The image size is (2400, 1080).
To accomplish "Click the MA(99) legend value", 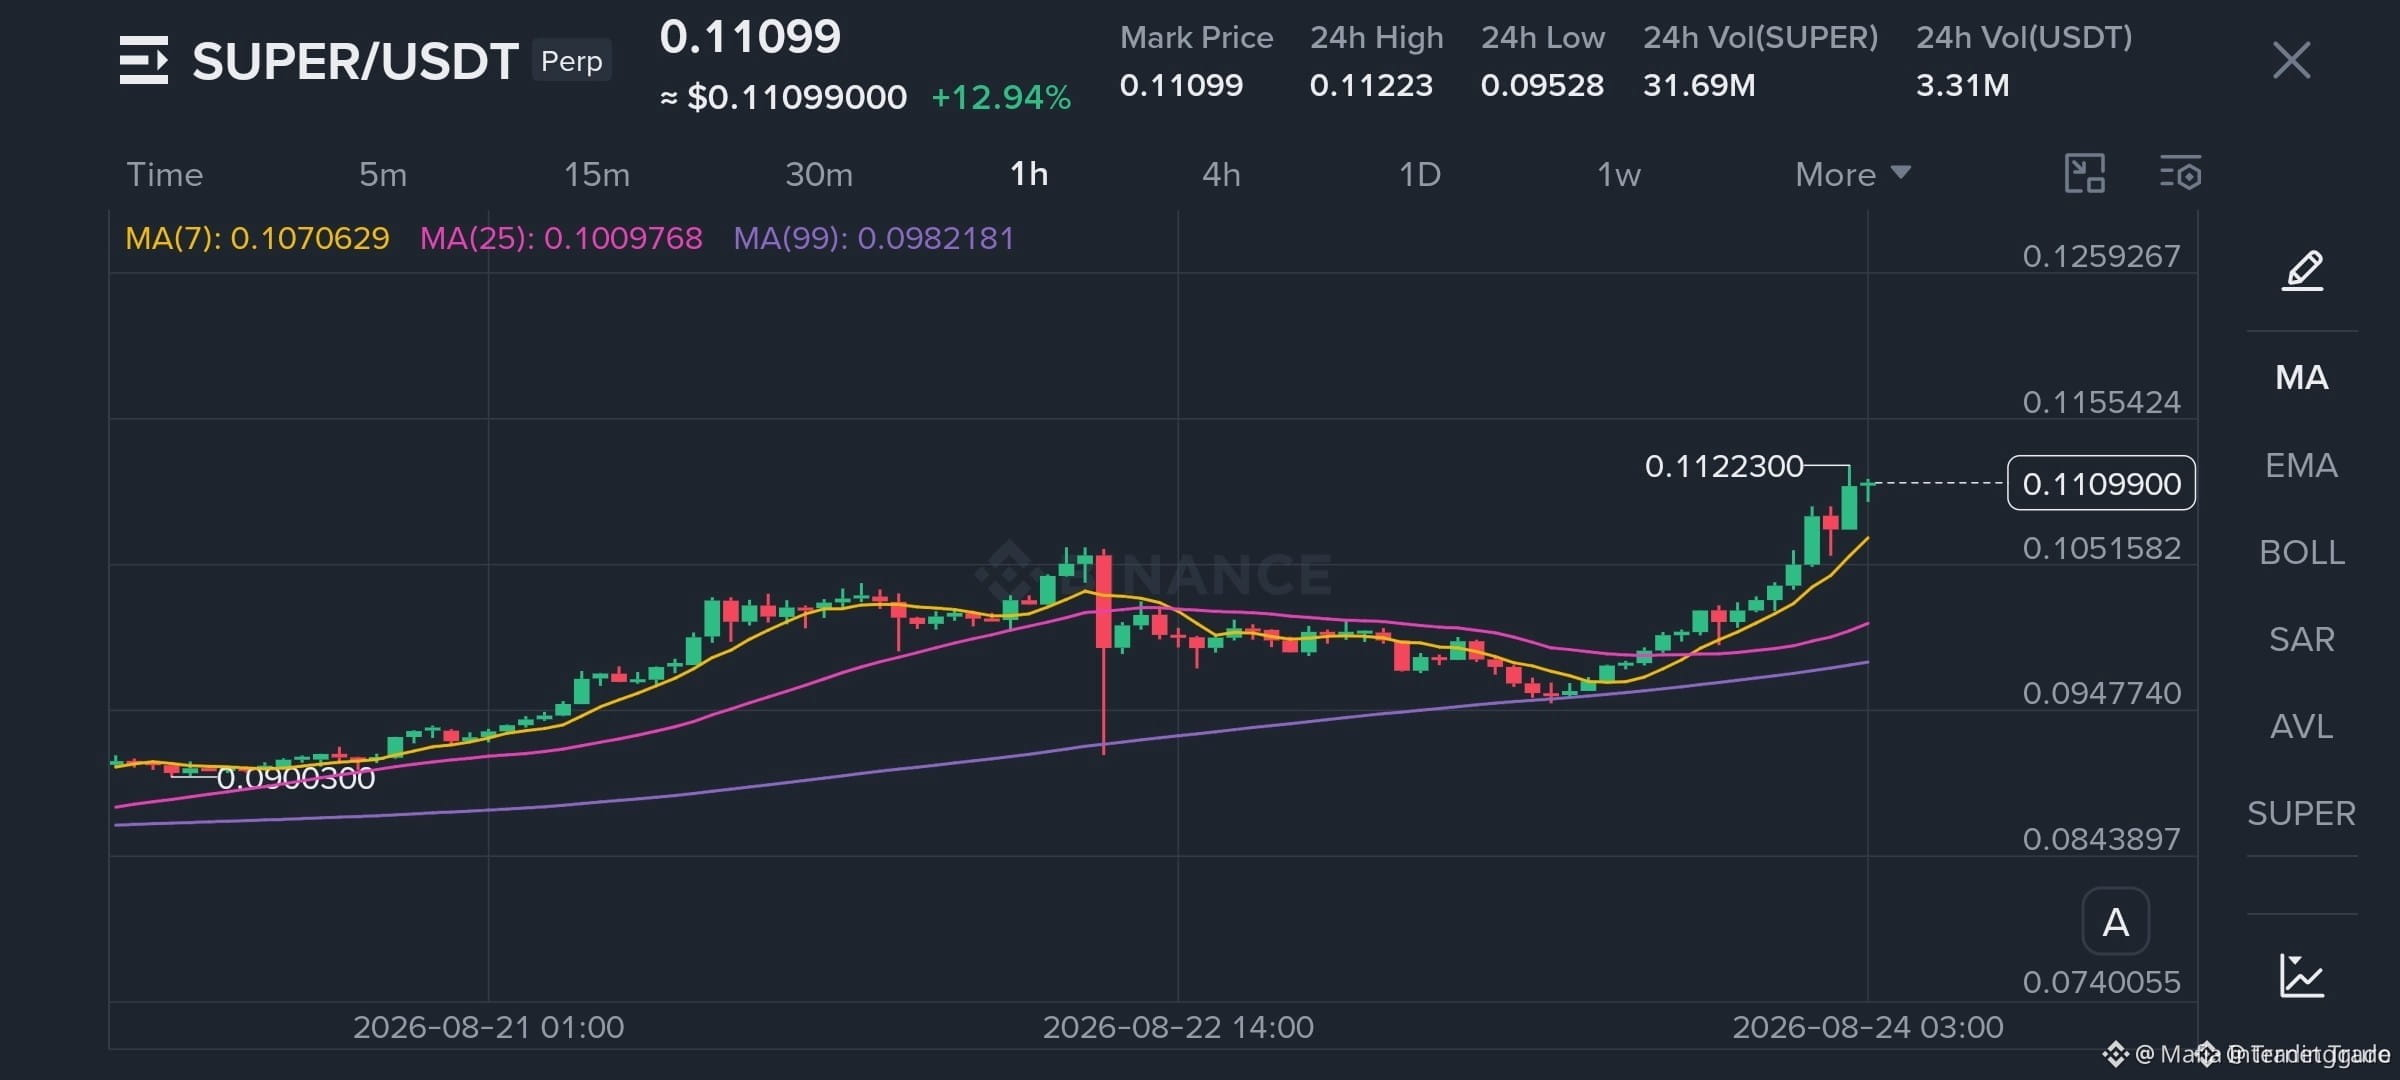I will [x=874, y=239].
